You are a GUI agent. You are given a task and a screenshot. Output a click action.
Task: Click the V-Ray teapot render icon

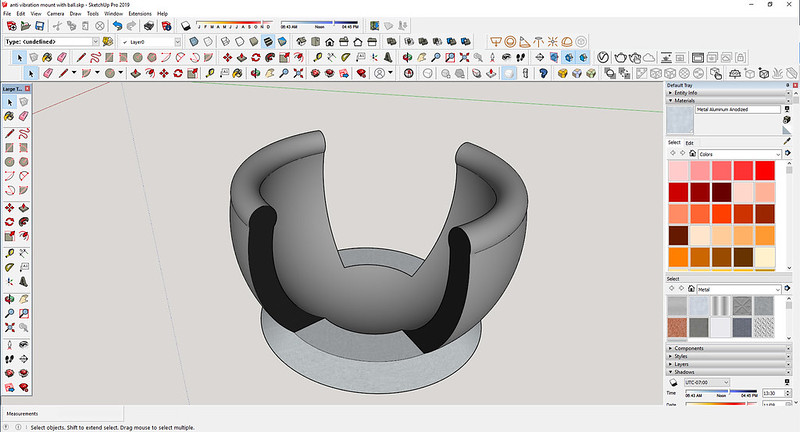(620, 58)
